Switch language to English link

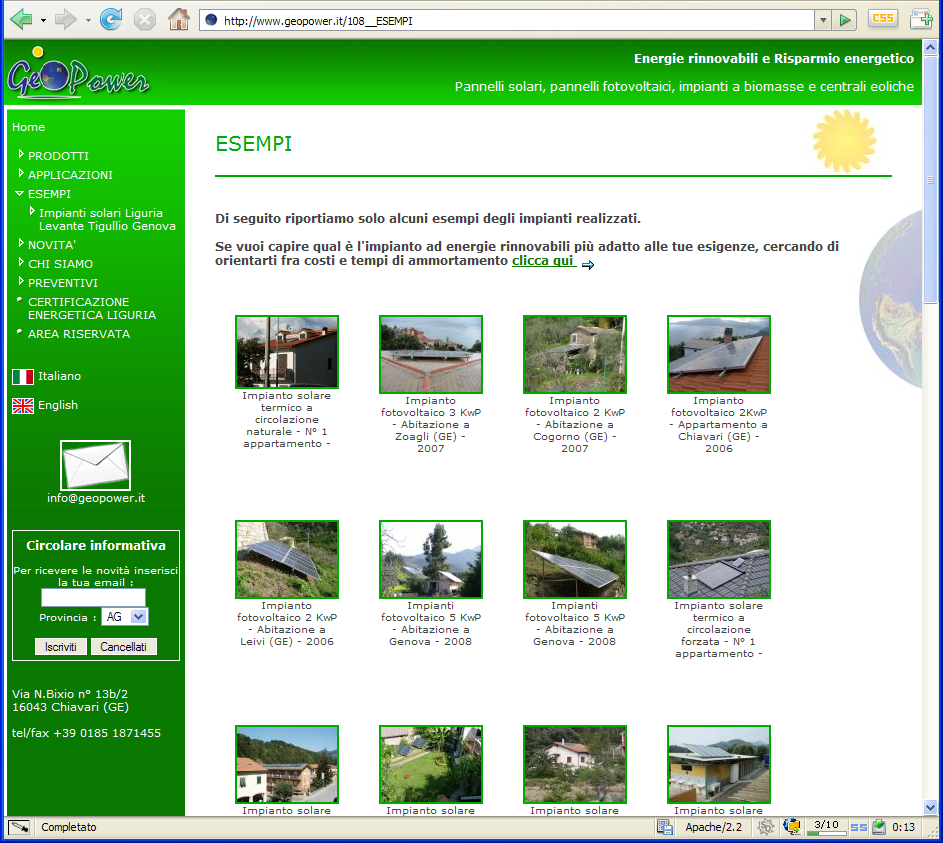pyautogui.click(x=58, y=405)
